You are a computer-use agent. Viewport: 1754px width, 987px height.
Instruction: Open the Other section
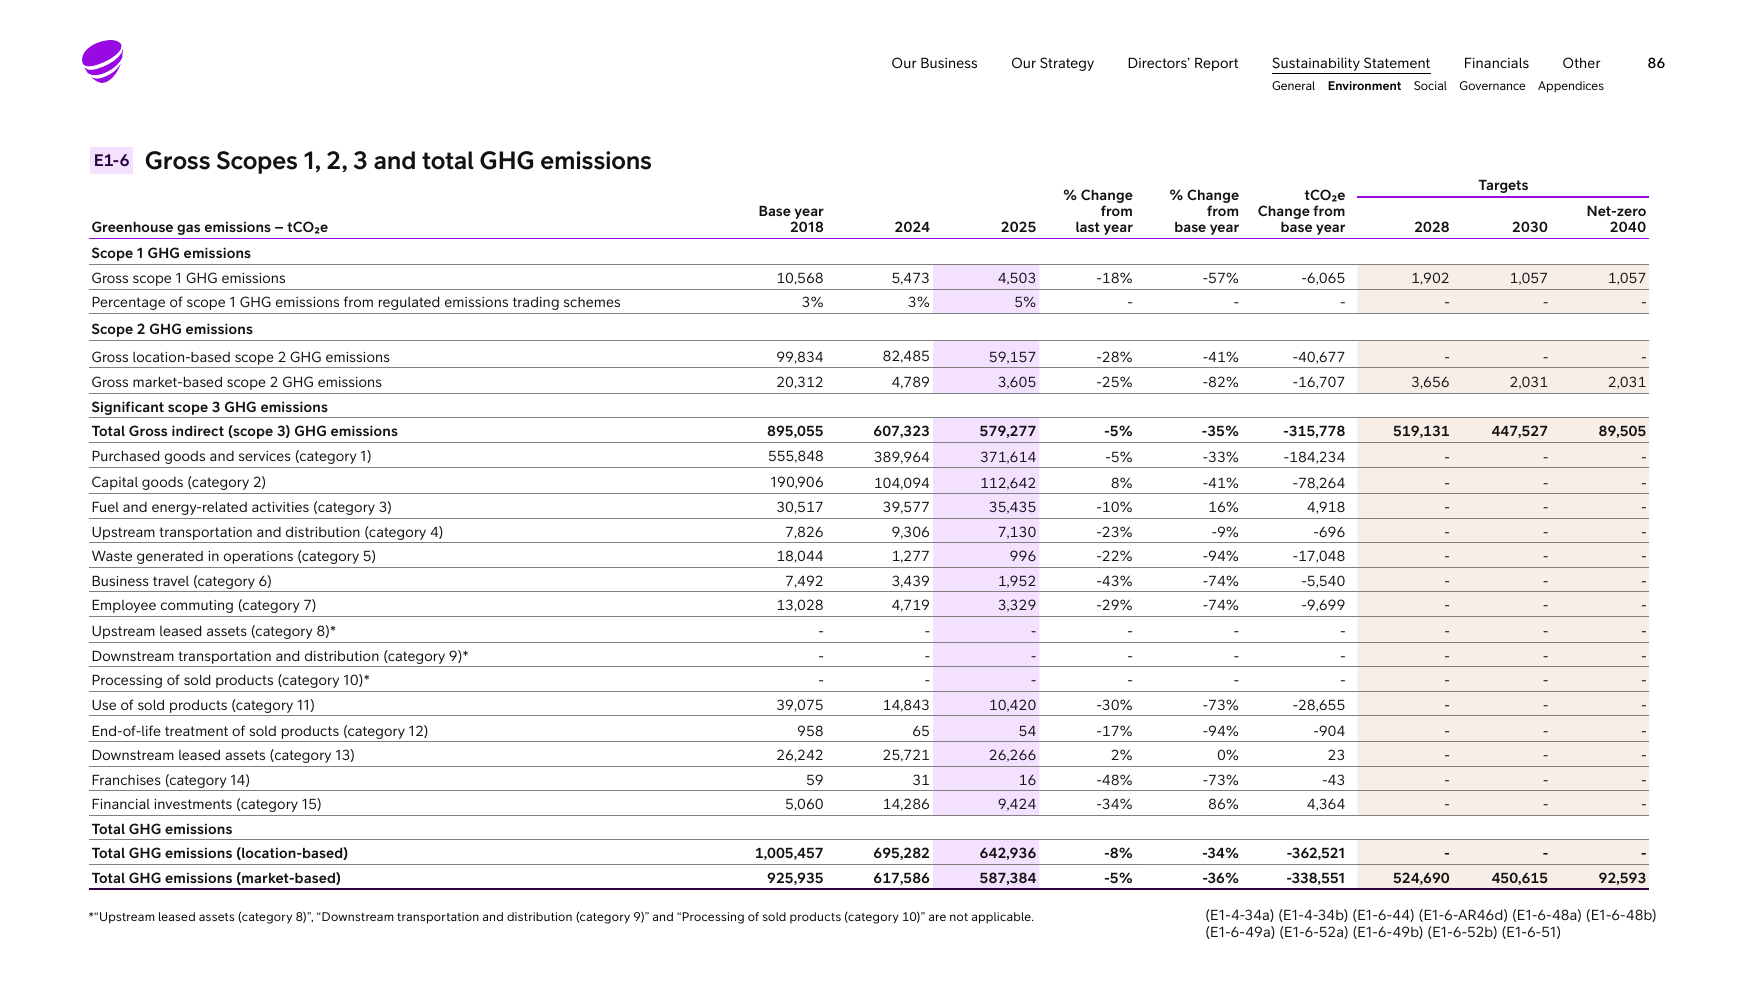point(1581,63)
